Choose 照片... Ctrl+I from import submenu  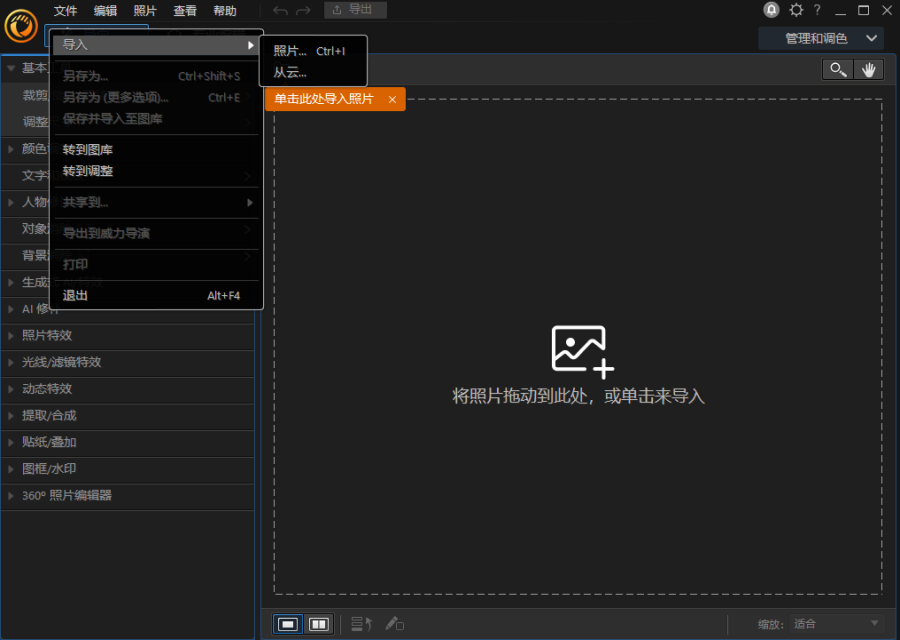313,51
